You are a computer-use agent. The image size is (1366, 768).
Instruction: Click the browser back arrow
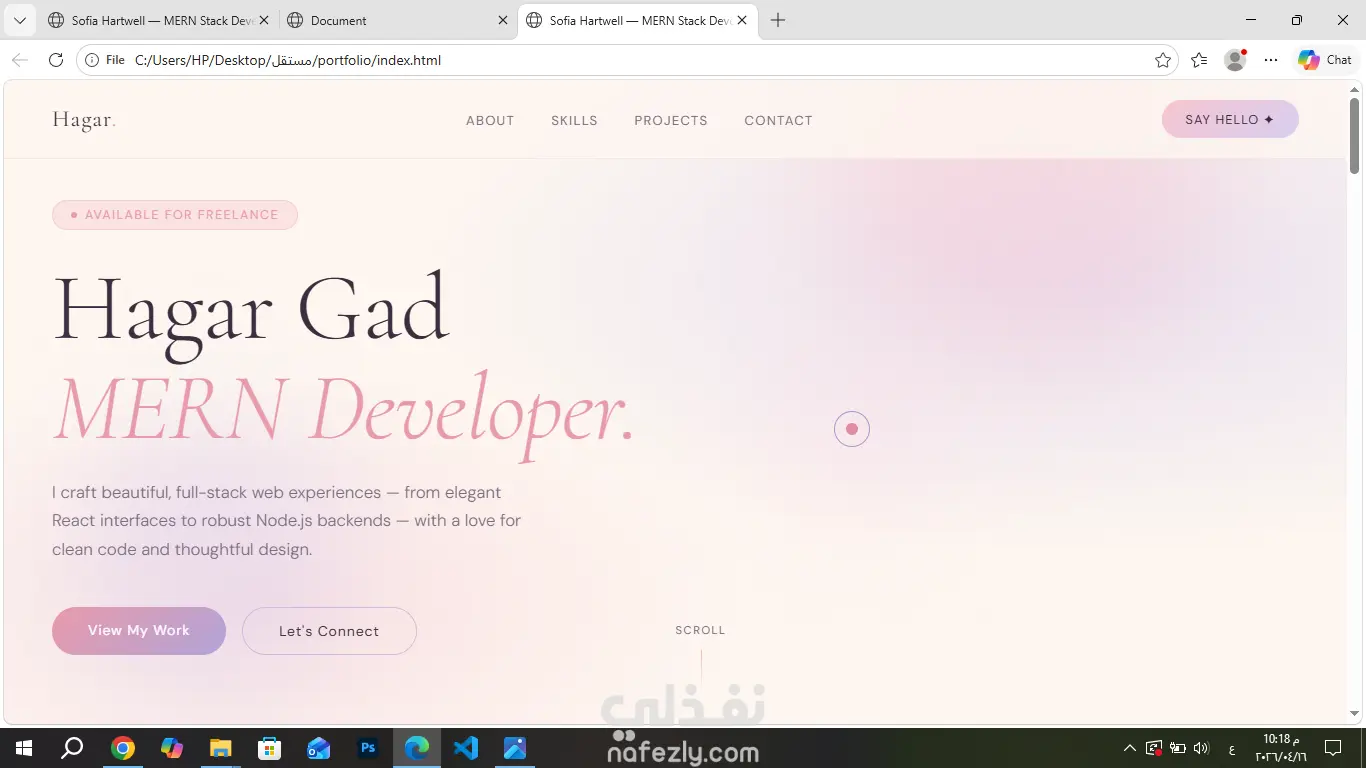[20, 60]
